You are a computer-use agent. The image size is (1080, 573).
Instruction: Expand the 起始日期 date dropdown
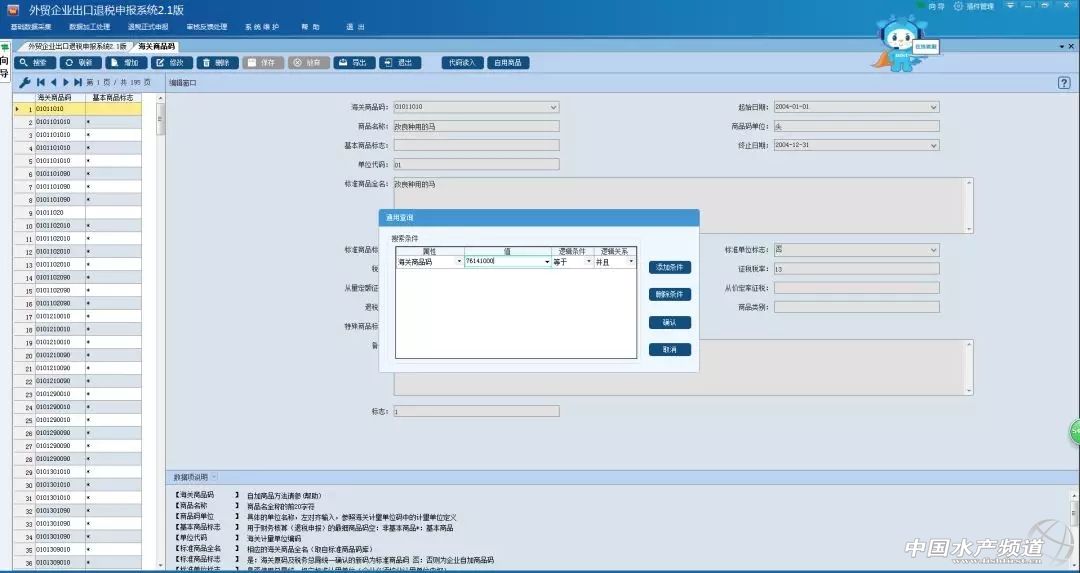(934, 107)
